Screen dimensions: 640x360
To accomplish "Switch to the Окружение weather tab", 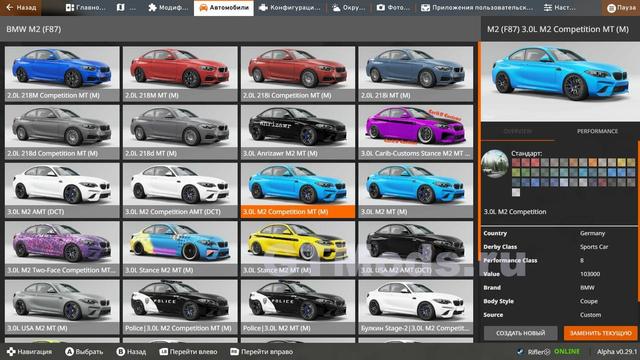I will point(349,8).
